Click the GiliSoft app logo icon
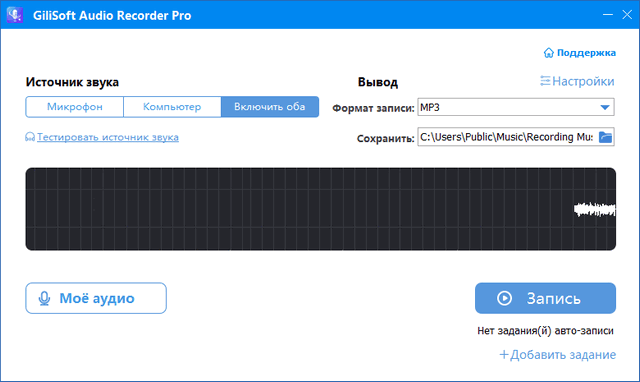640x382 pixels. point(15,15)
